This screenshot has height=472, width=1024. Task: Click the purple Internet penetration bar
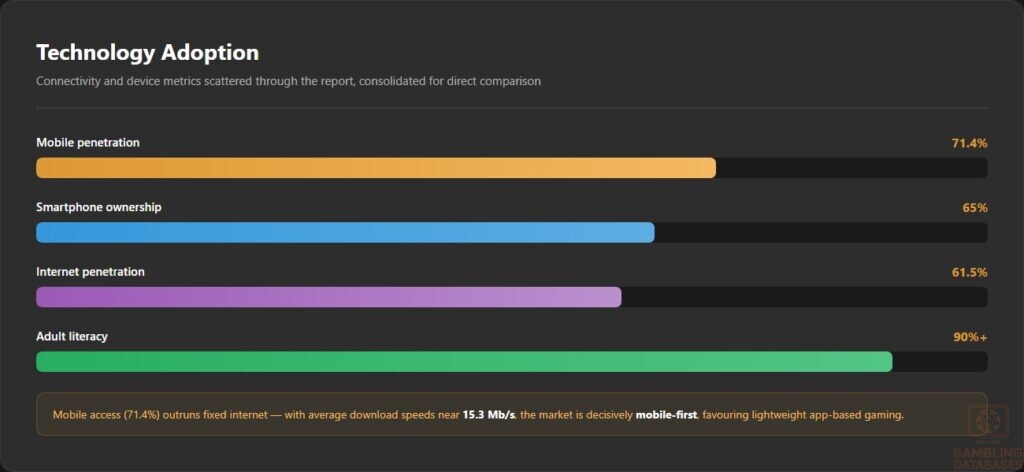click(328, 297)
